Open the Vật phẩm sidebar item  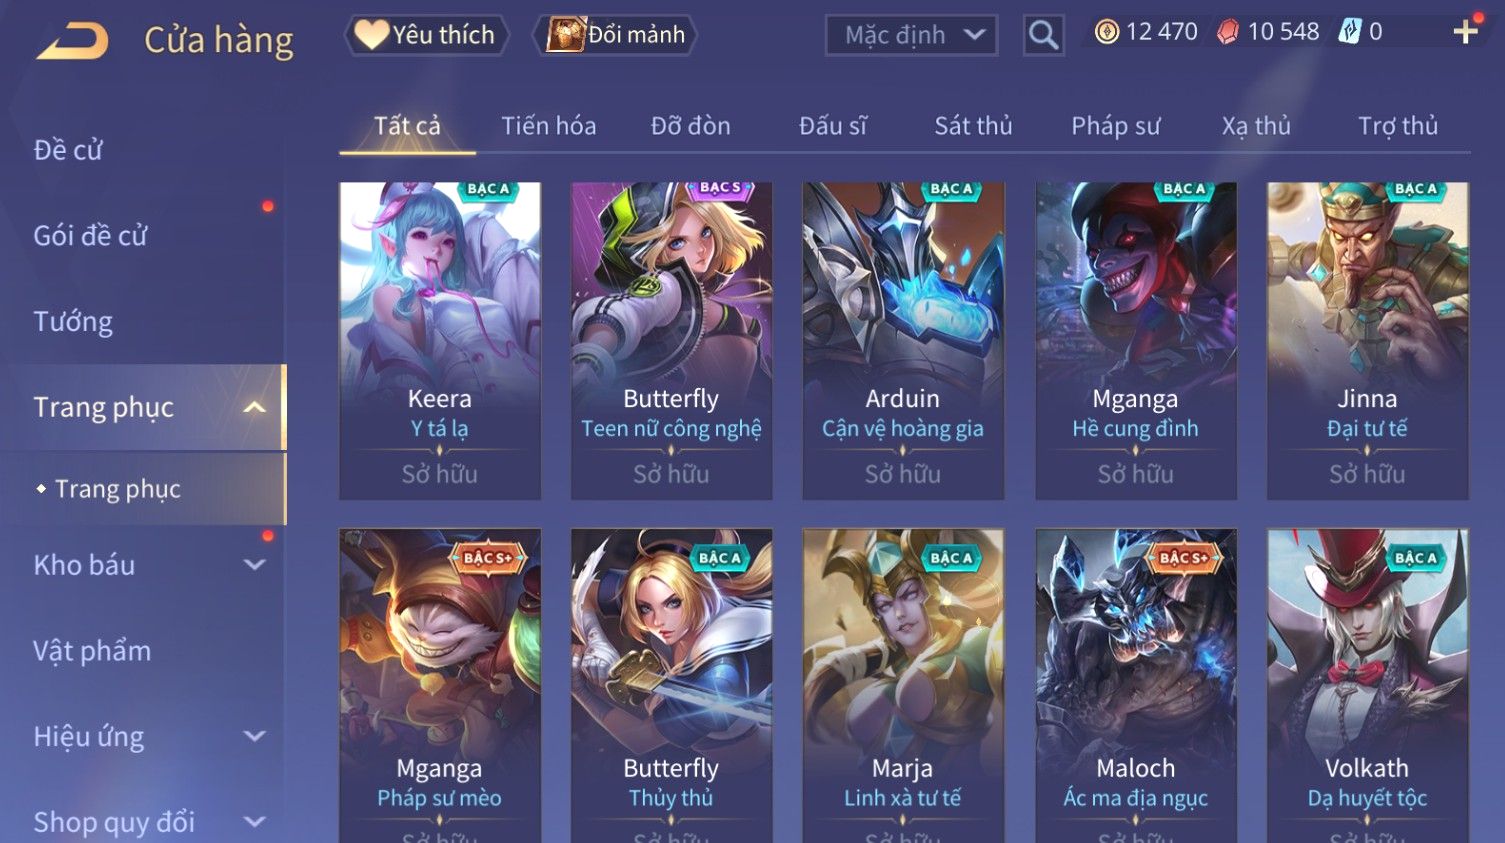pyautogui.click(x=92, y=651)
